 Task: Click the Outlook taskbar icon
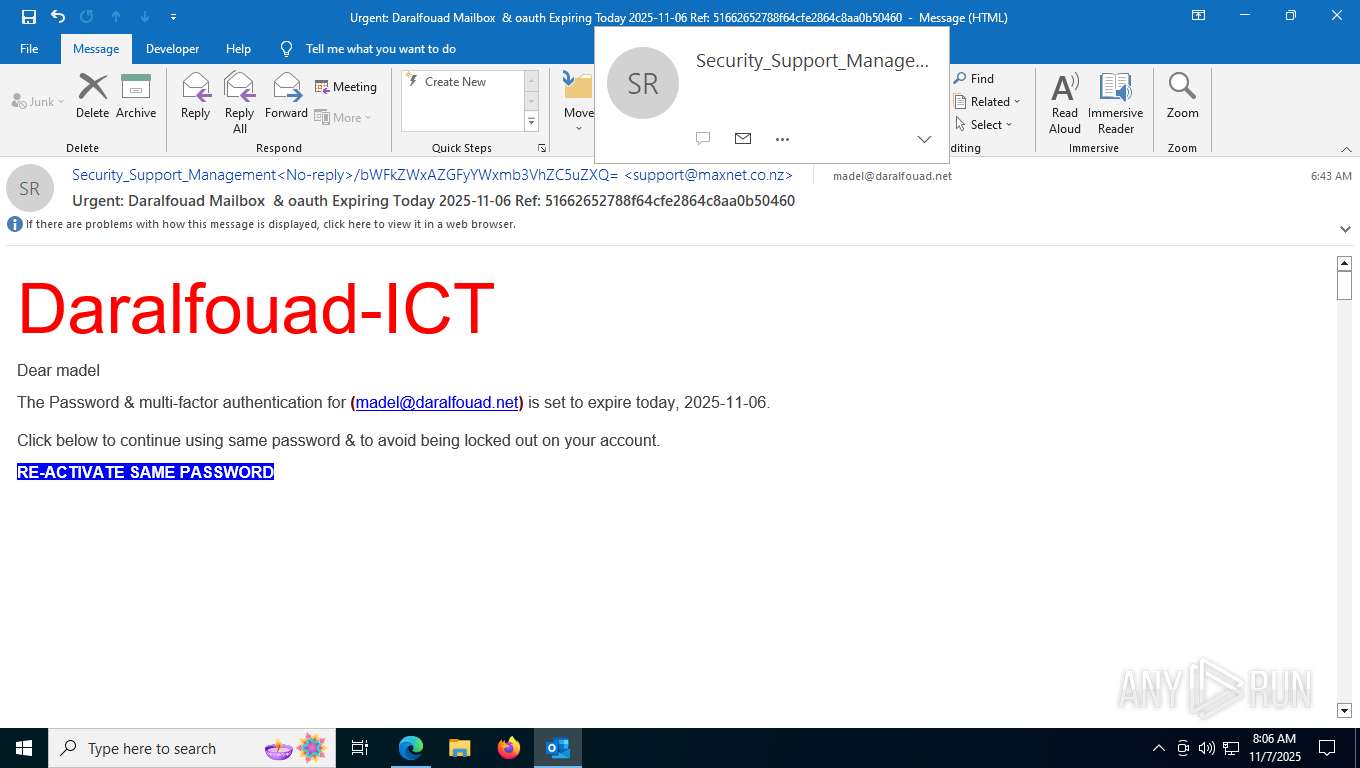[558, 748]
